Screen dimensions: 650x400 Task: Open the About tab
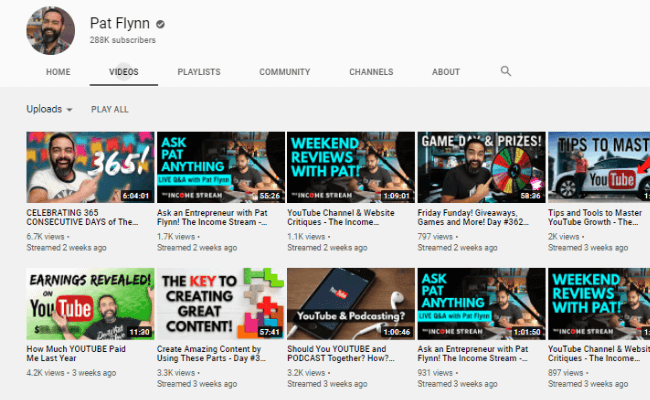point(446,72)
